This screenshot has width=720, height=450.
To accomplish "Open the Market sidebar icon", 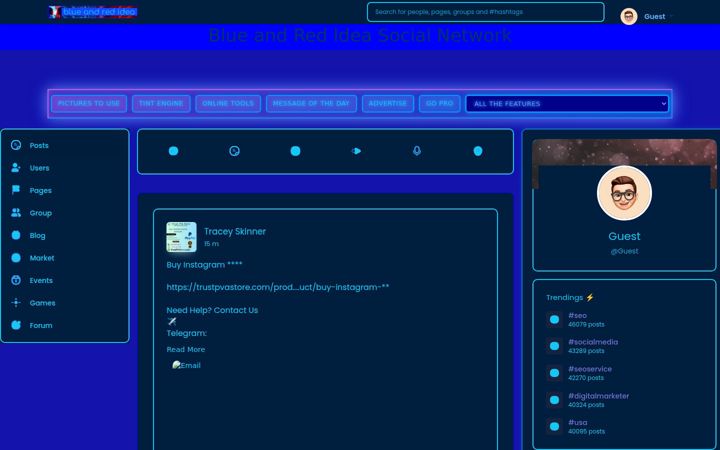I will coord(16,258).
